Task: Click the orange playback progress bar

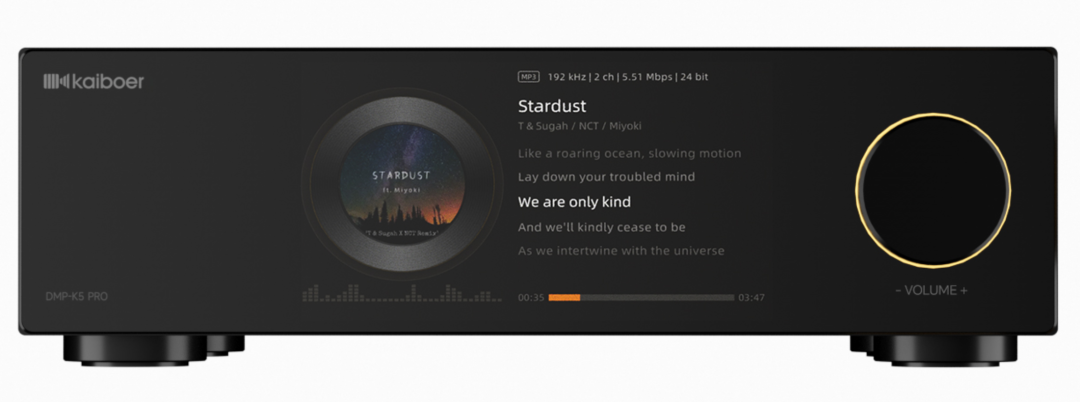Action: click(x=564, y=297)
